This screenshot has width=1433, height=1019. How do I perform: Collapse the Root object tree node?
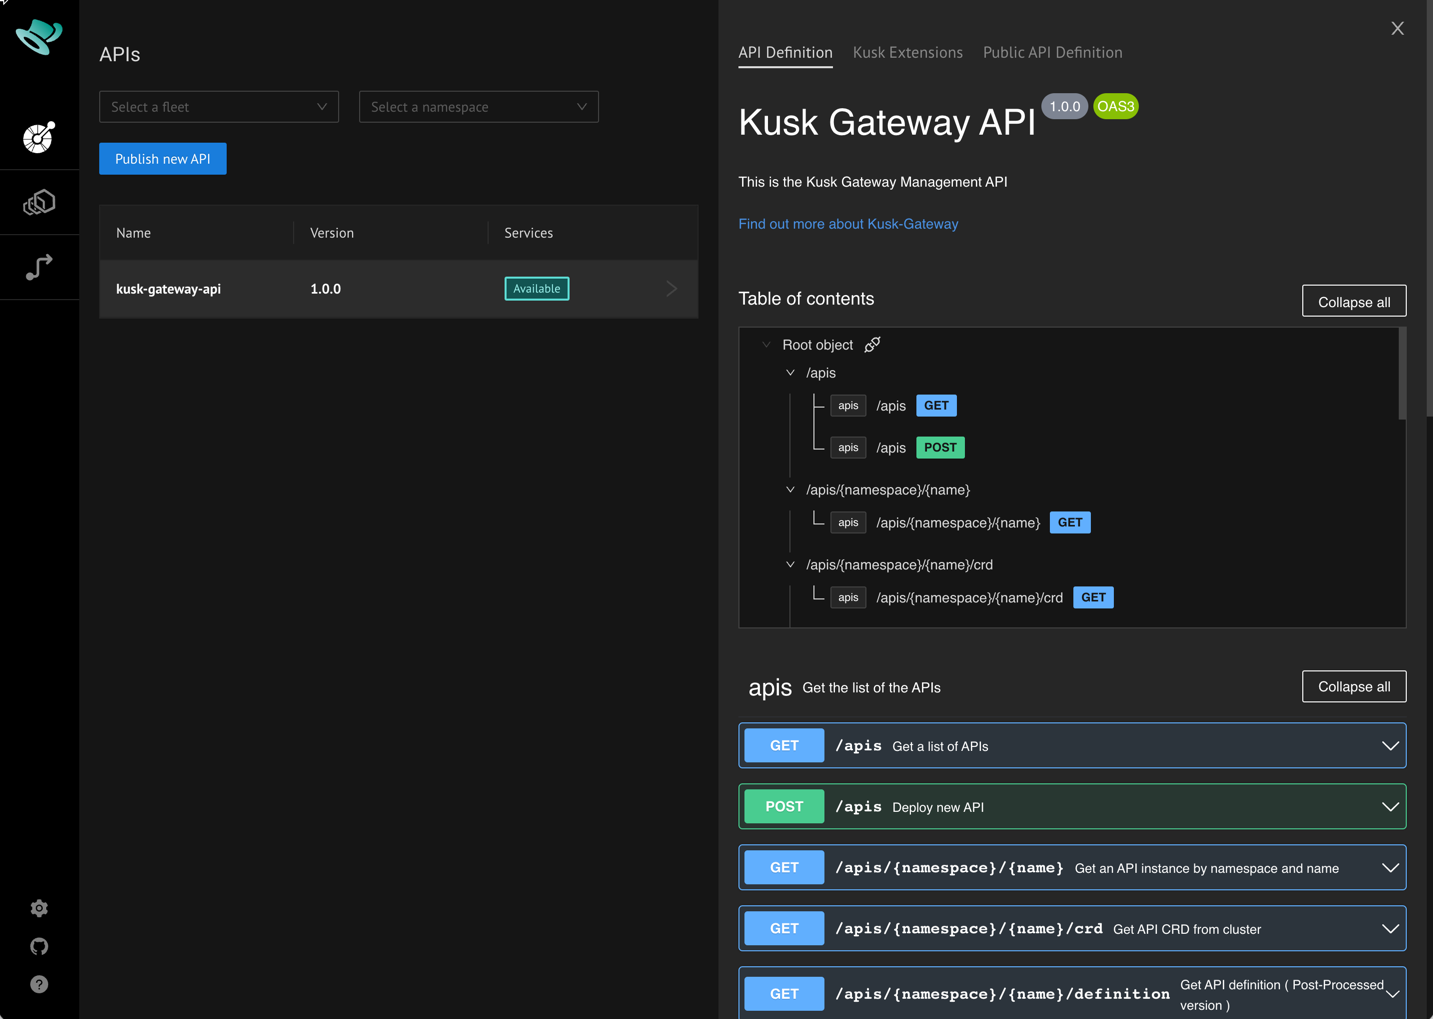pyautogui.click(x=766, y=345)
